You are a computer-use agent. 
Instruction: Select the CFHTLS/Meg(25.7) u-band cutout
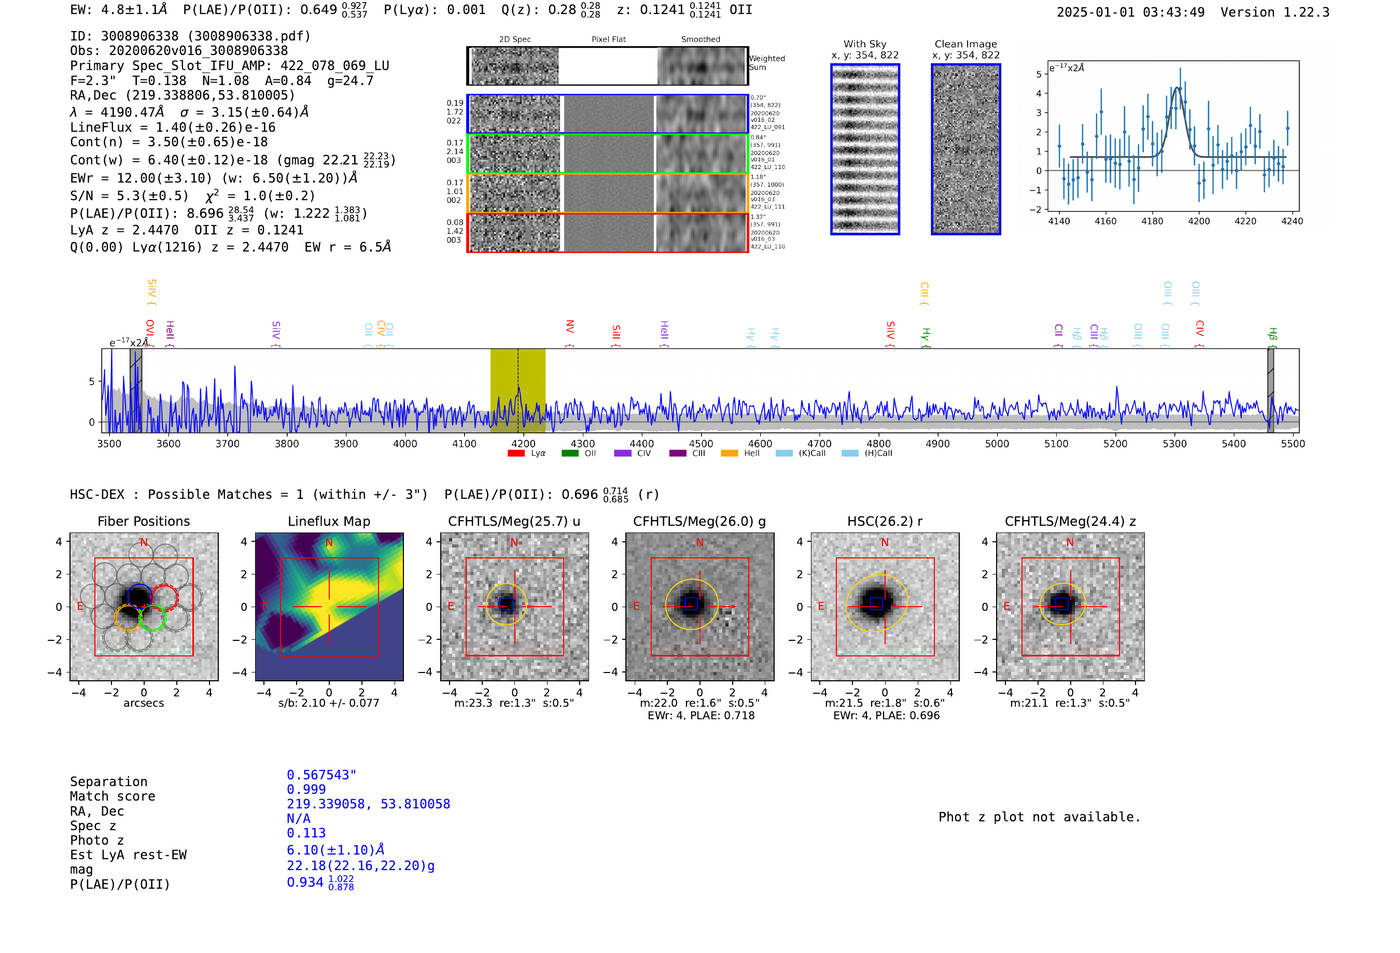coord(514,607)
